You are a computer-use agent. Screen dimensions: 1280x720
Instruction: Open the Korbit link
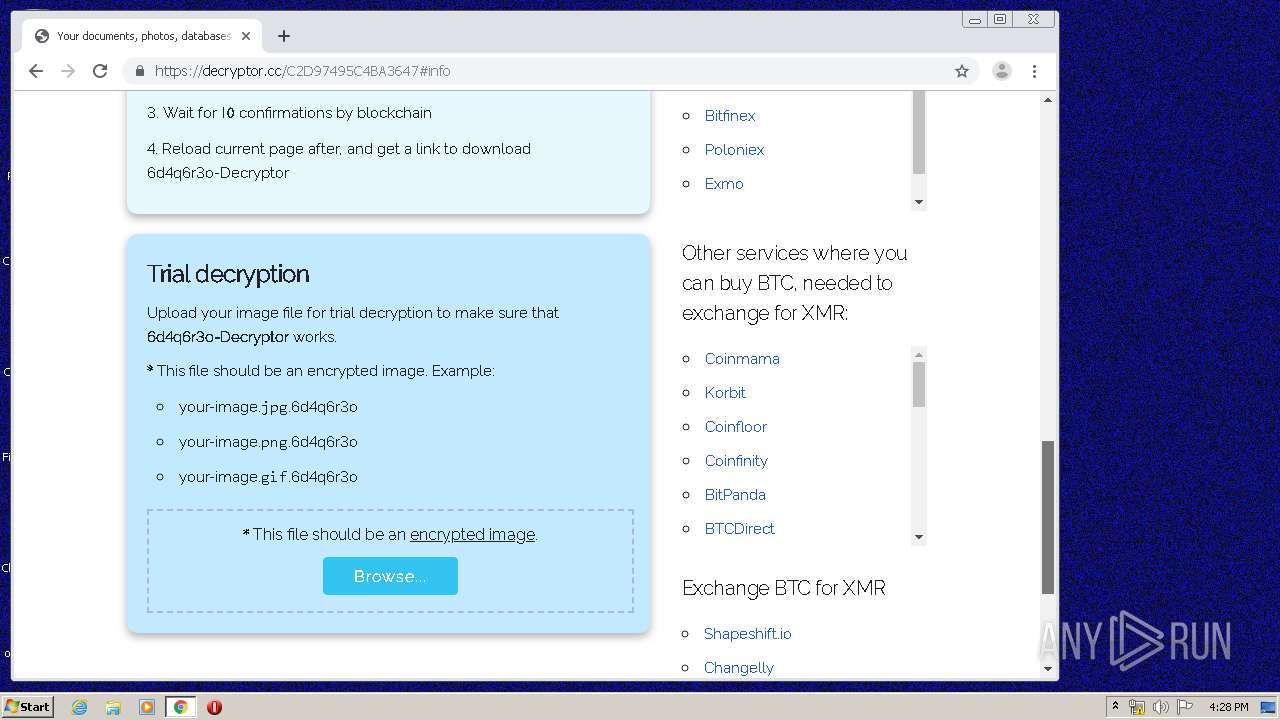(x=725, y=393)
